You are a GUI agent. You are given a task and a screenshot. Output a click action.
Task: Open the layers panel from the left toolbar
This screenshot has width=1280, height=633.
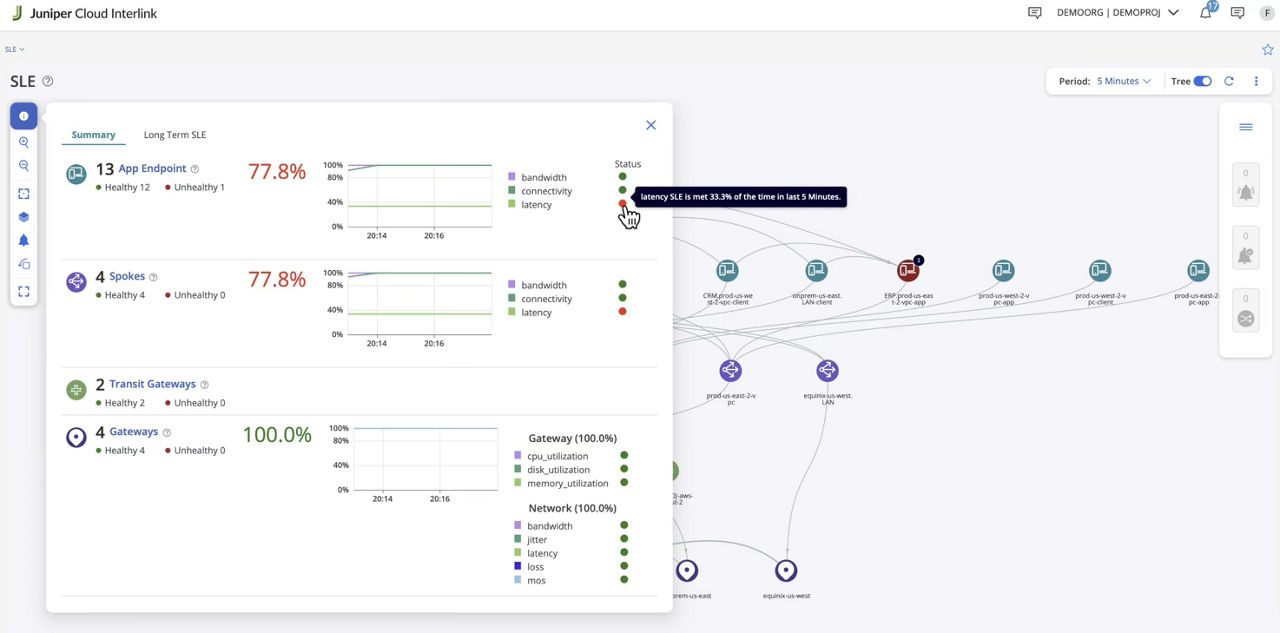23,216
